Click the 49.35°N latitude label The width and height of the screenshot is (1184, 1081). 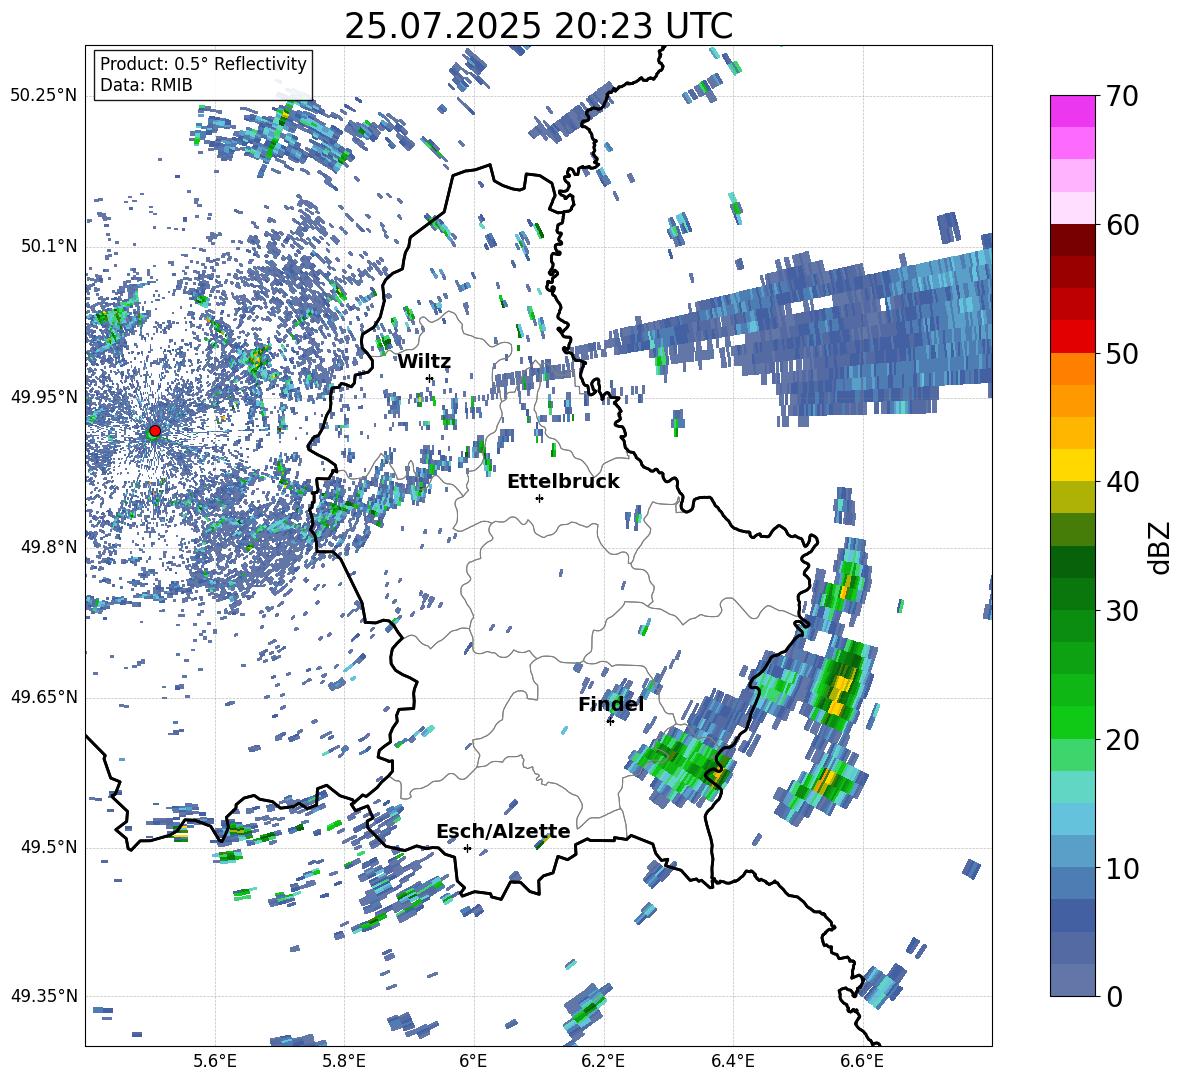click(x=44, y=996)
